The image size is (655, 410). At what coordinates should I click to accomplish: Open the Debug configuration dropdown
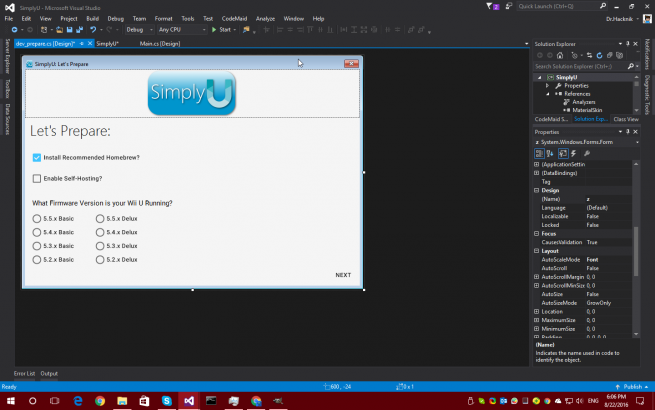pyautogui.click(x=140, y=30)
